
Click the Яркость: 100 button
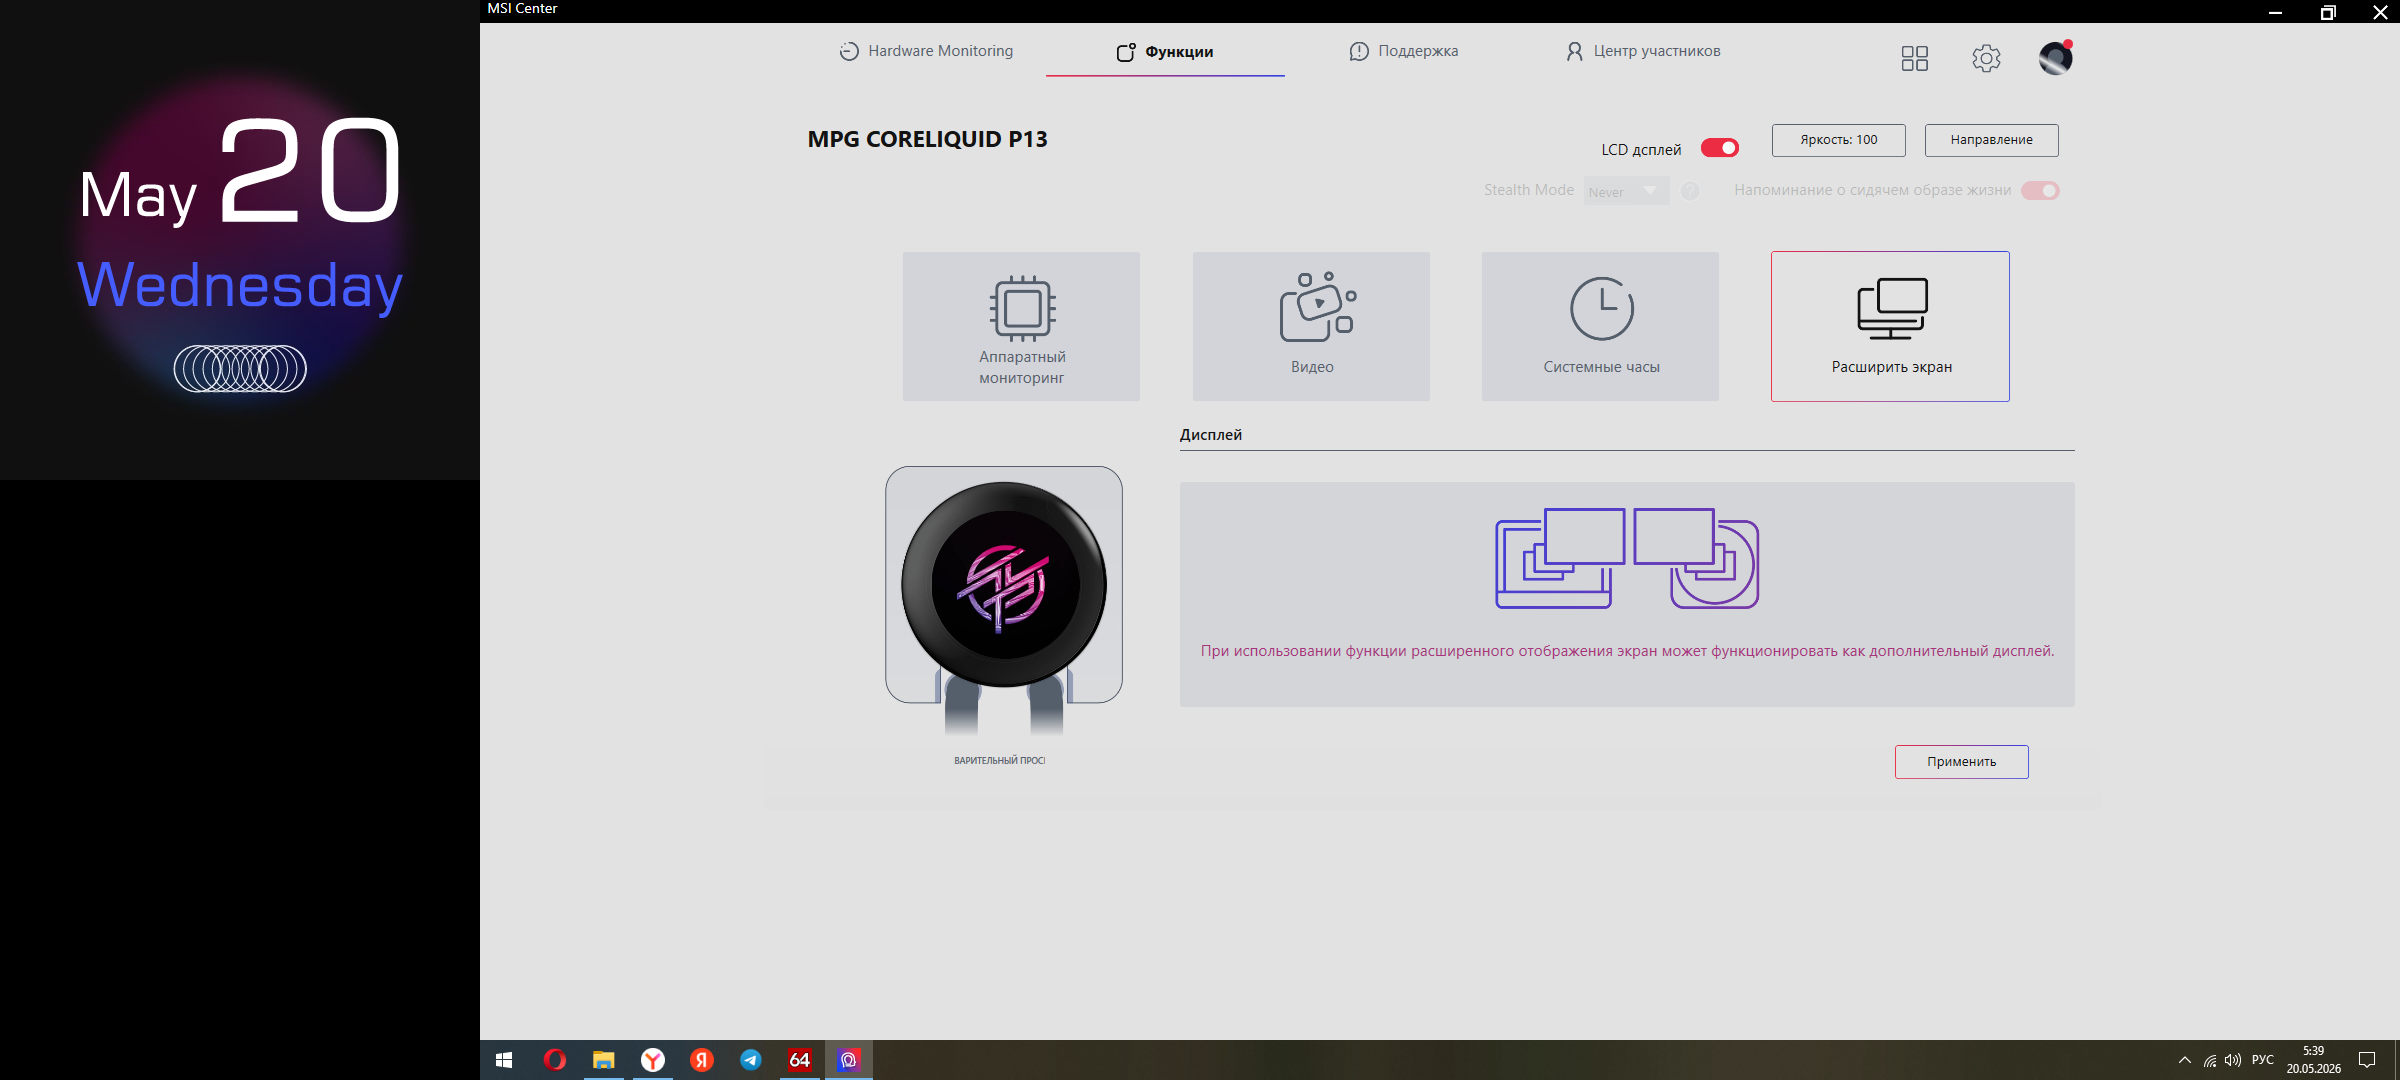[1839, 140]
